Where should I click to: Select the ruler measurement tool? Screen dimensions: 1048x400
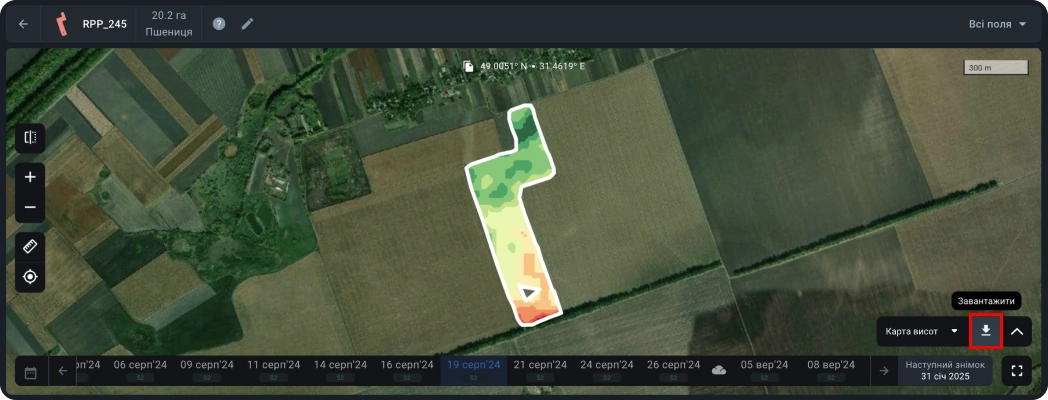click(30, 246)
